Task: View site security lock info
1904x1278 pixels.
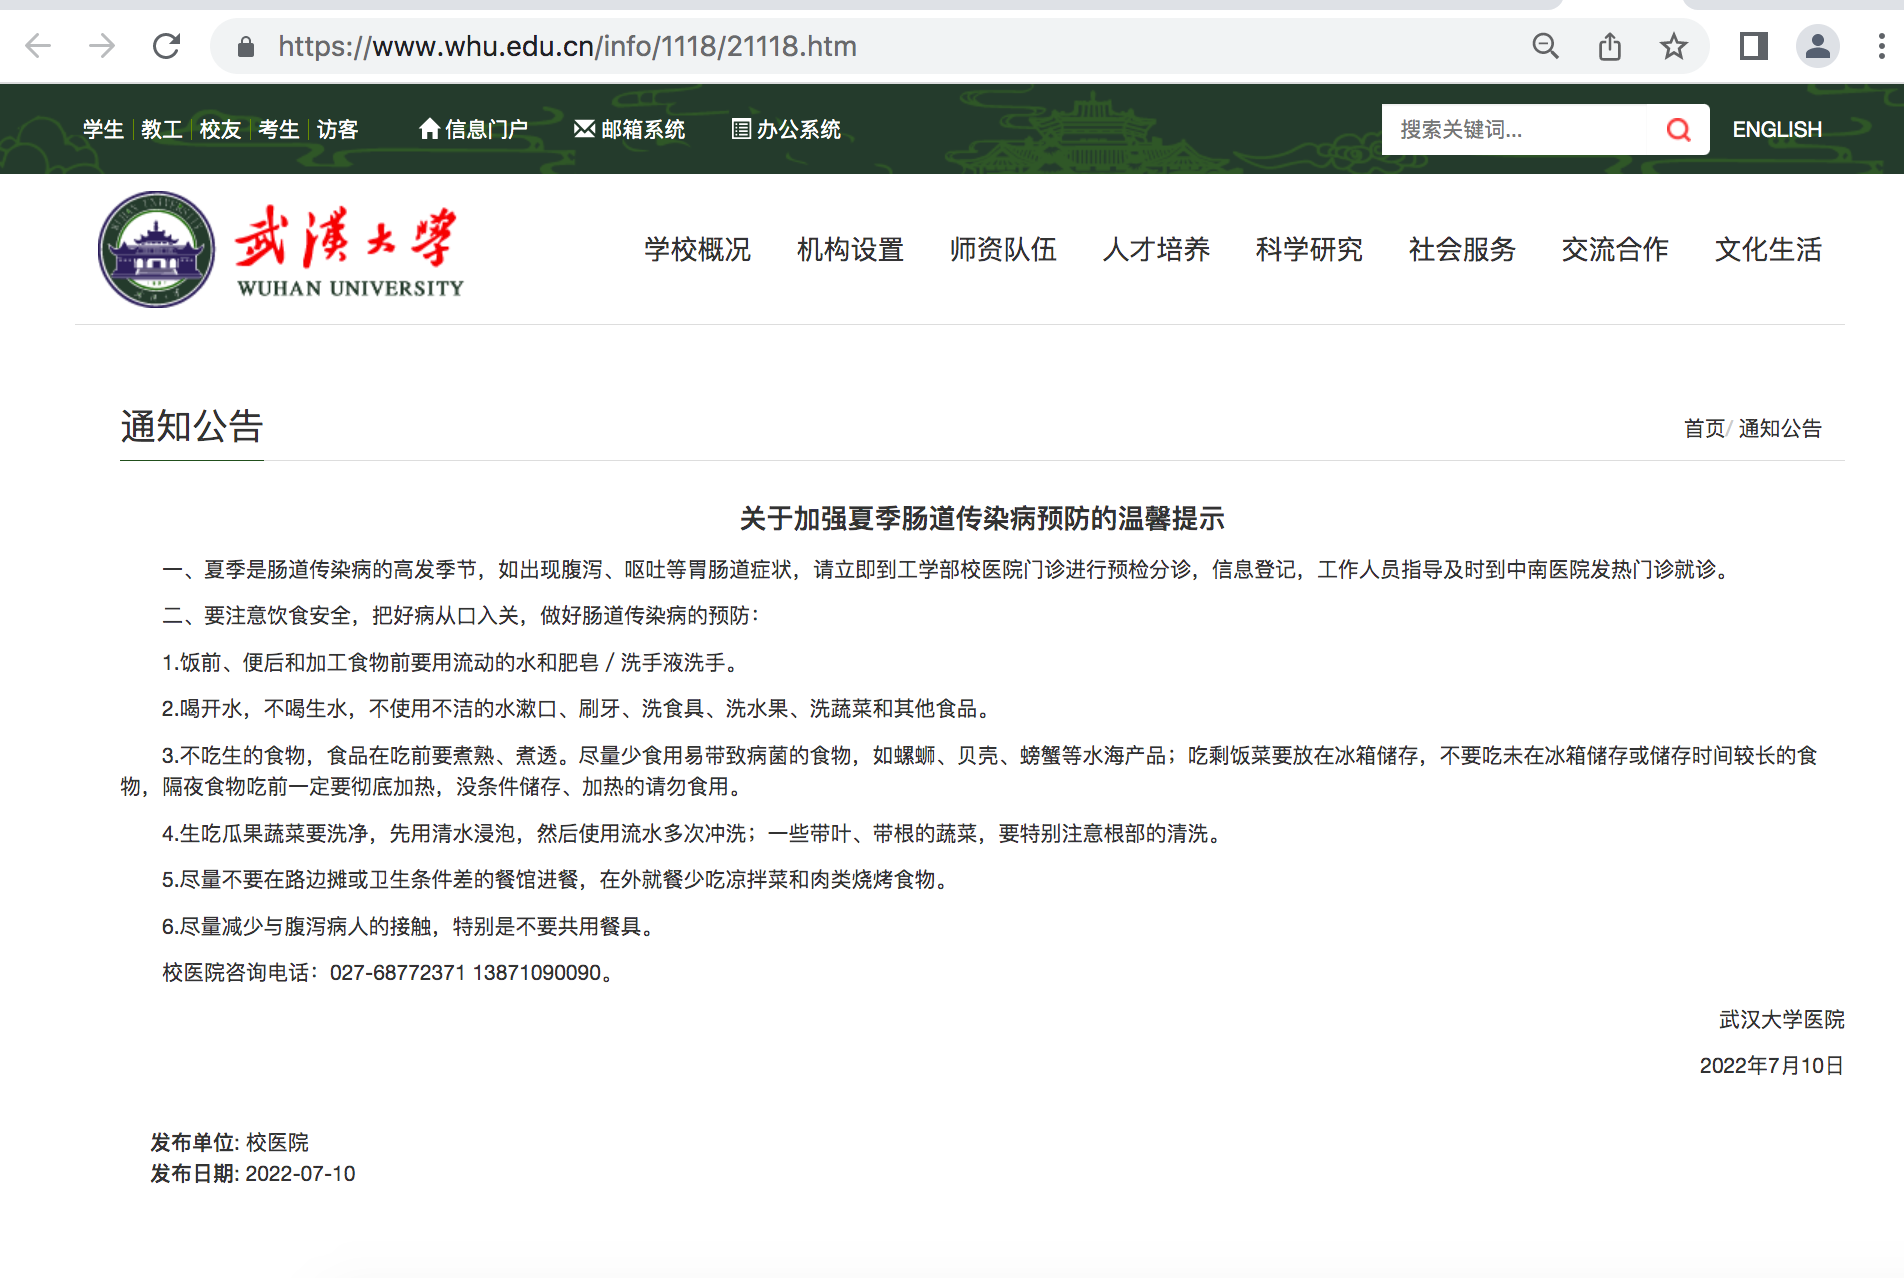Action: tap(246, 46)
